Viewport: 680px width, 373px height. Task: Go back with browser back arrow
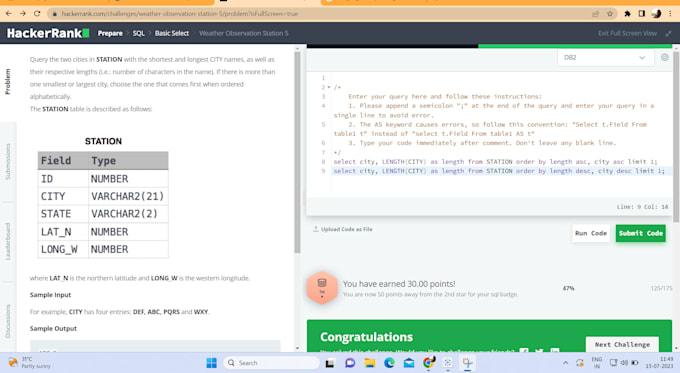click(x=9, y=13)
